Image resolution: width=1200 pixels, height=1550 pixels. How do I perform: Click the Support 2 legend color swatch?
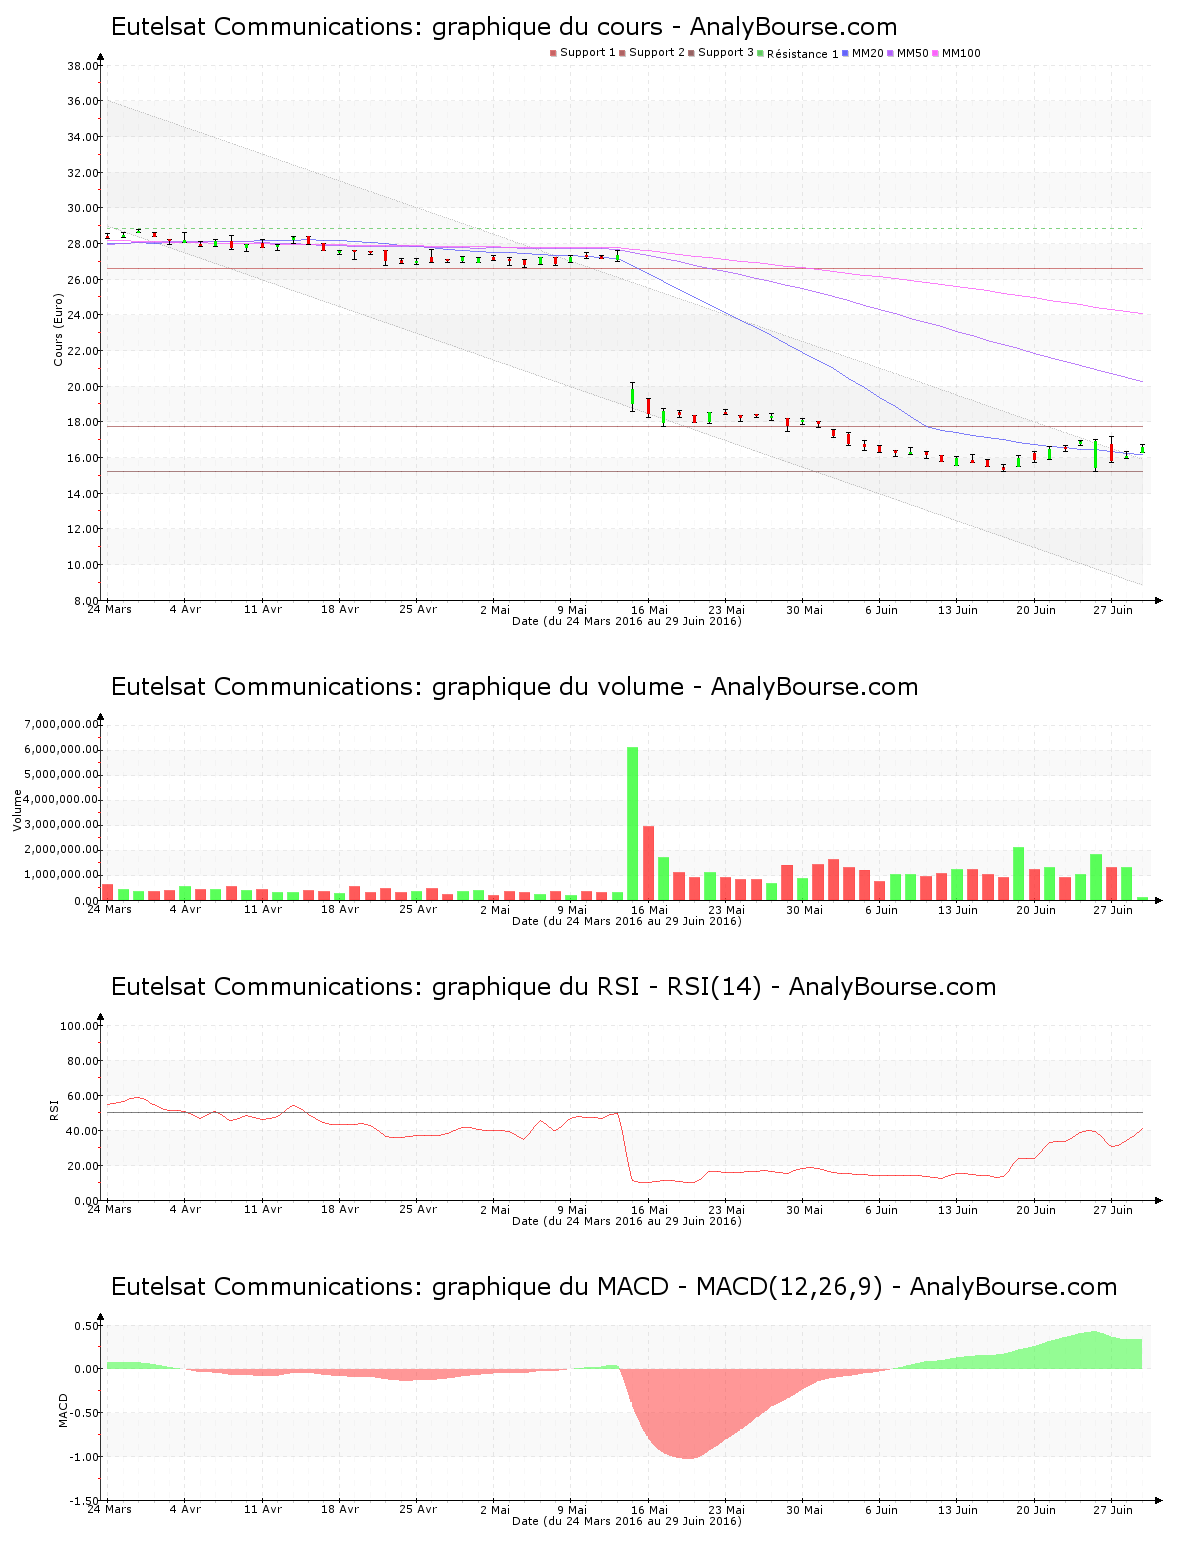coord(622,53)
